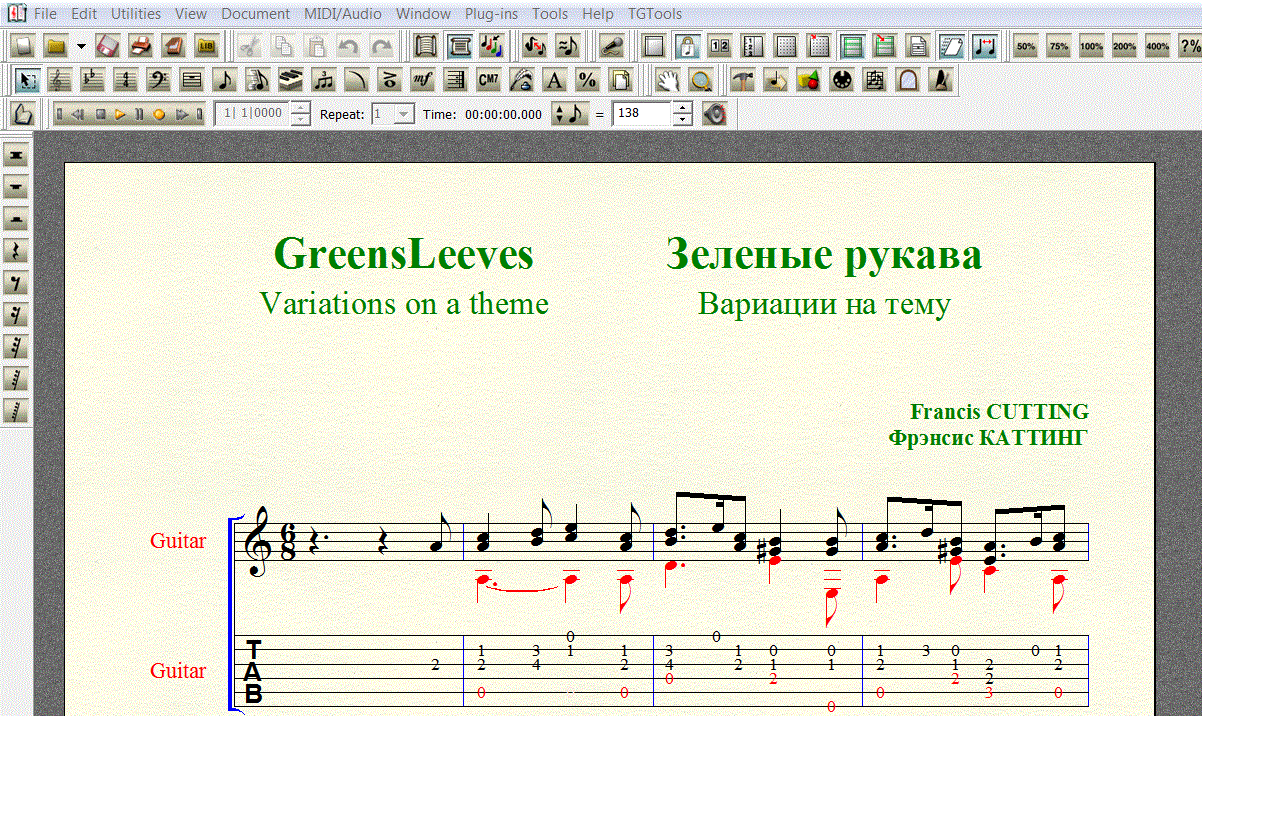The height and width of the screenshot is (817, 1274).
Task: Open the MIDI/Audio menu
Action: [343, 14]
